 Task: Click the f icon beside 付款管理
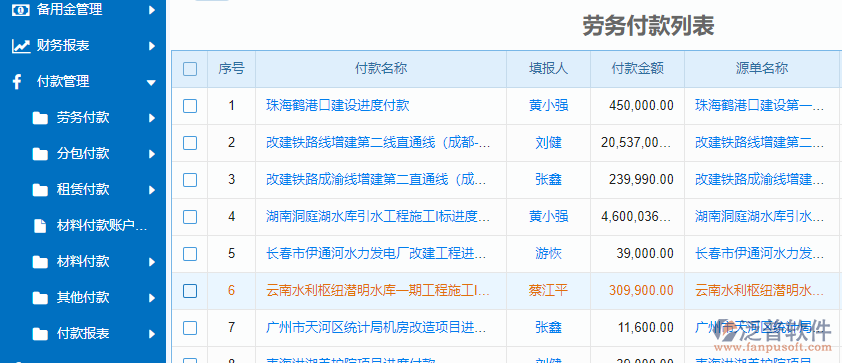pos(17,82)
